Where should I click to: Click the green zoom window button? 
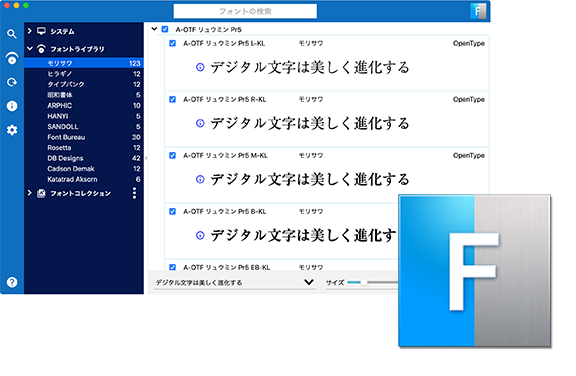tap(26, 5)
